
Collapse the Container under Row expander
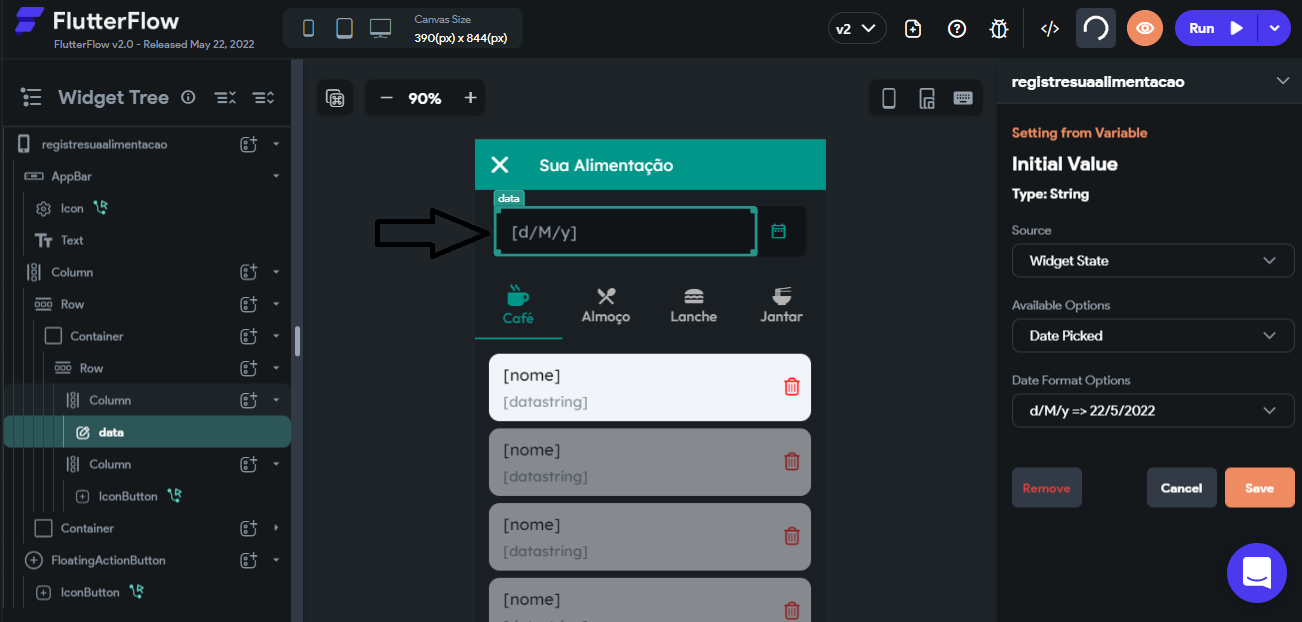276,336
